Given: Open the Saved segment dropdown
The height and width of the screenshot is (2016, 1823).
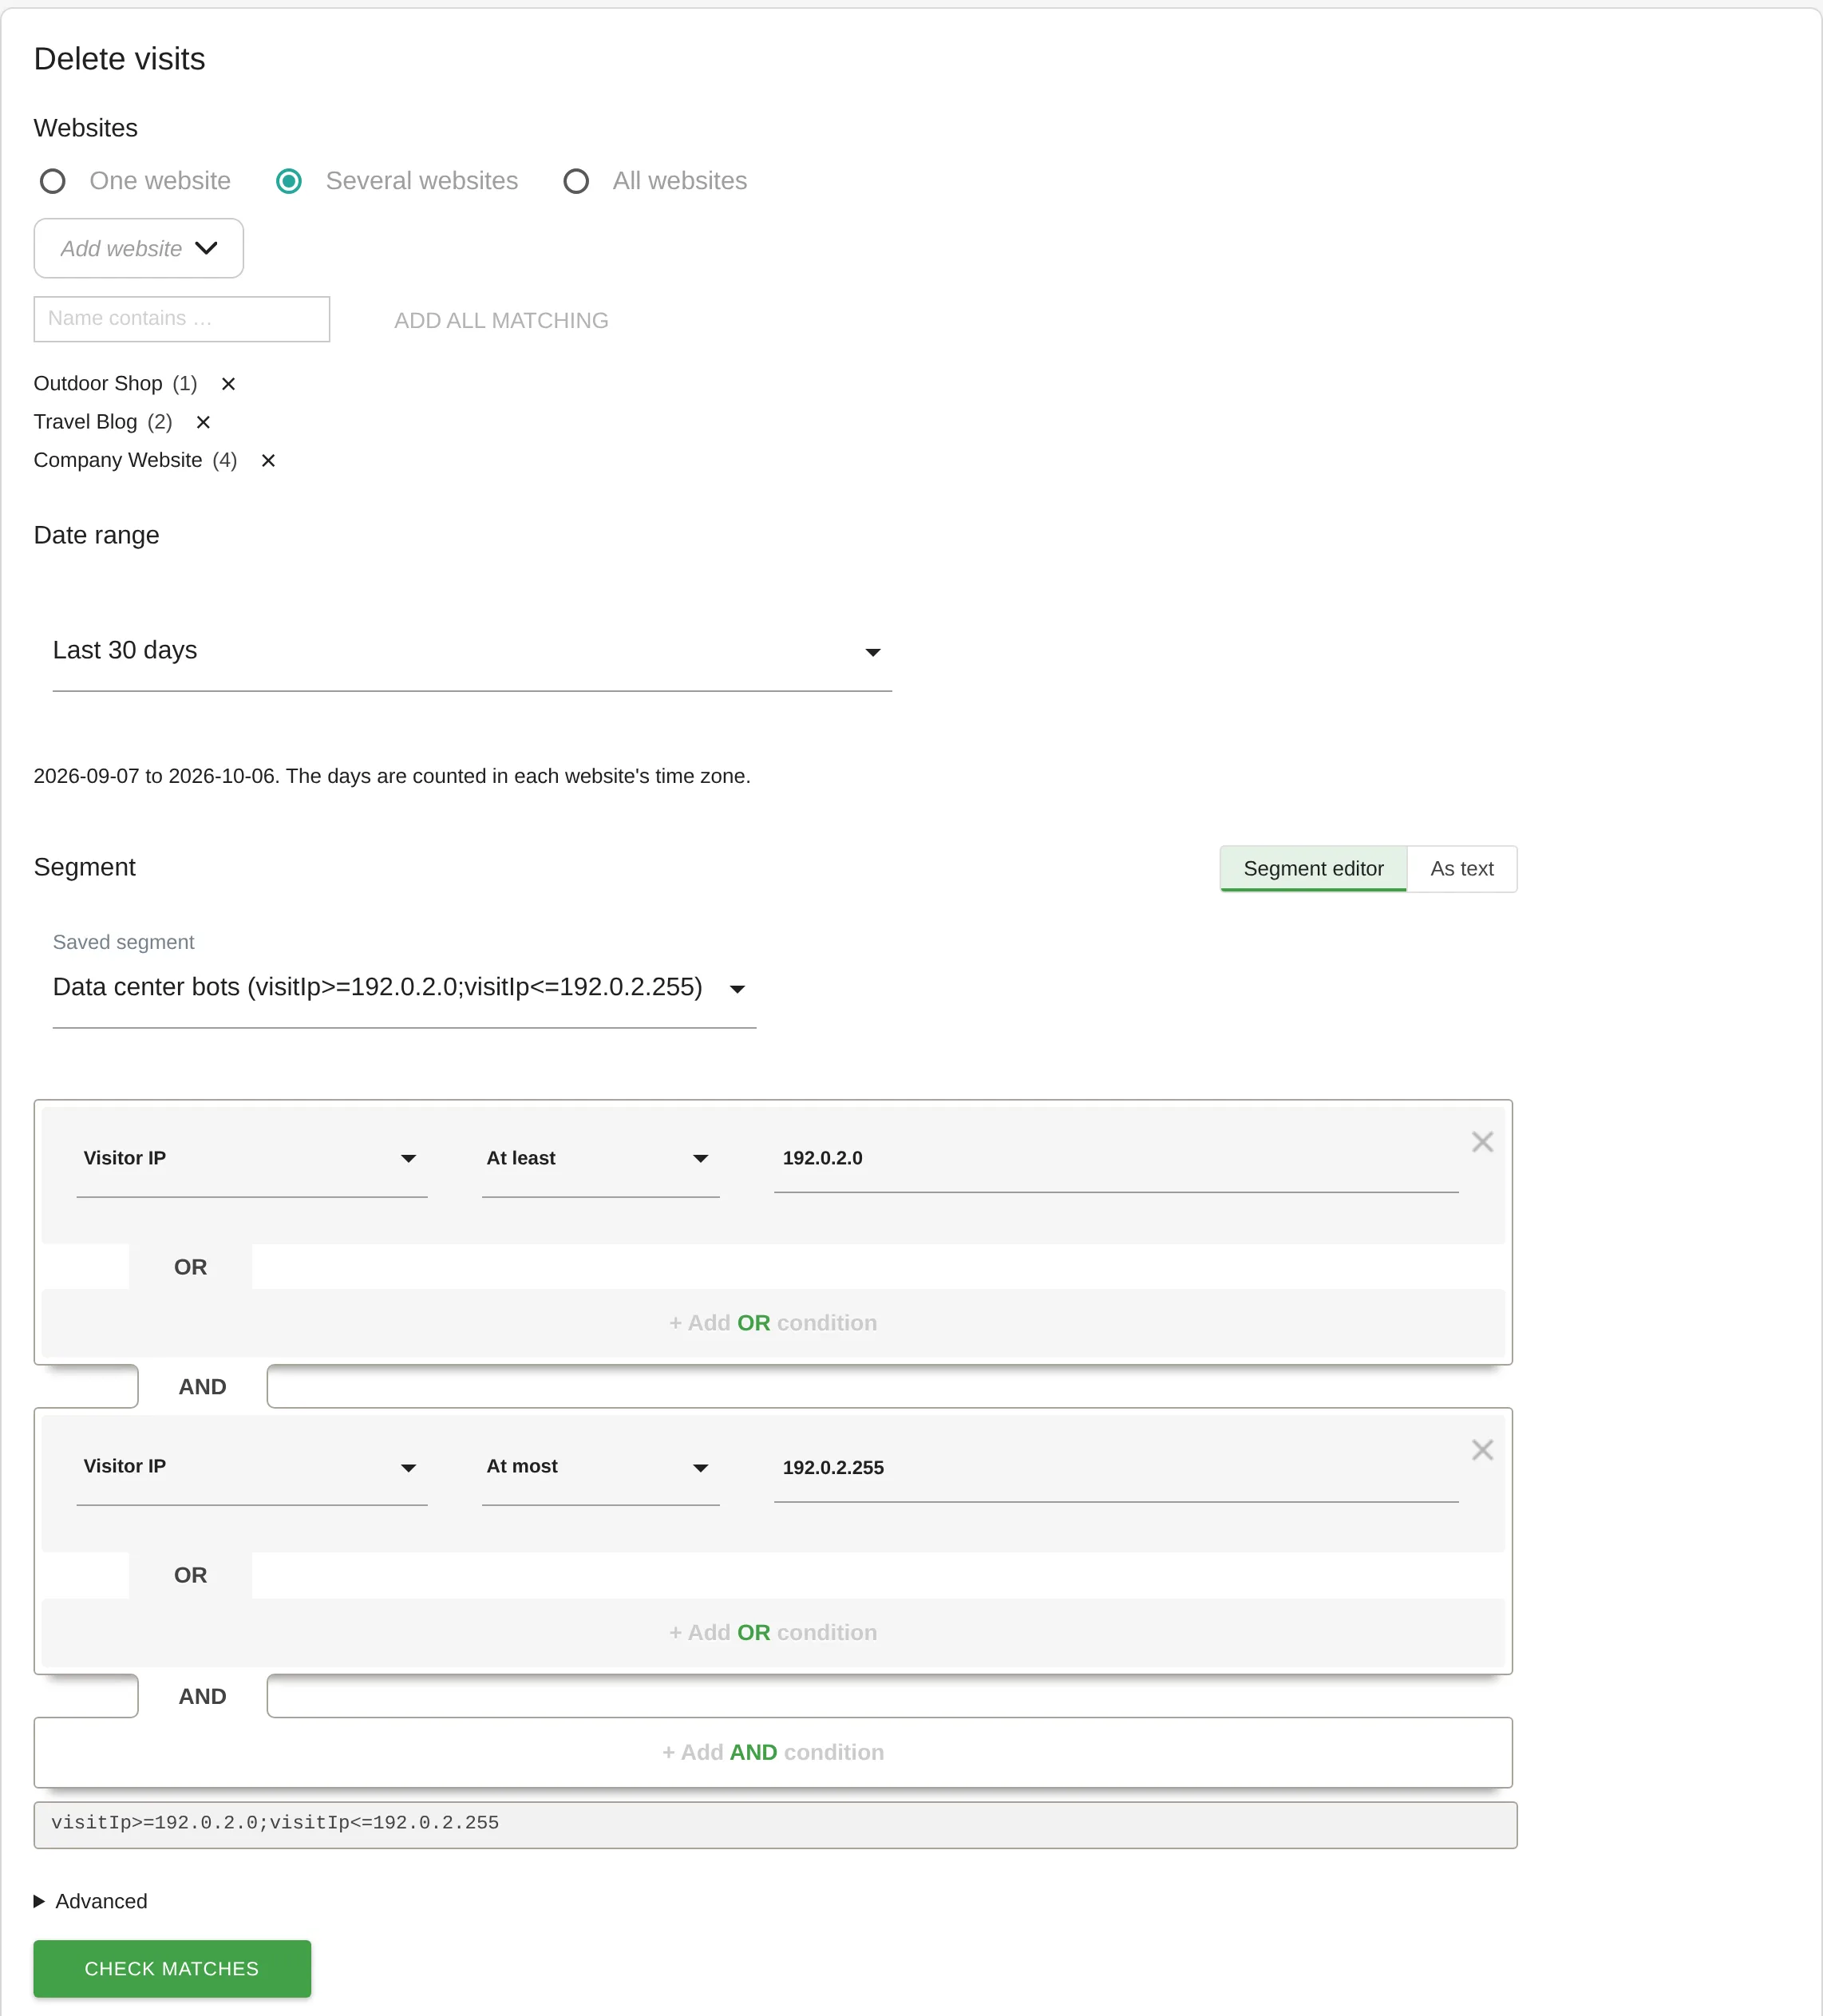Looking at the screenshot, I should (404, 988).
